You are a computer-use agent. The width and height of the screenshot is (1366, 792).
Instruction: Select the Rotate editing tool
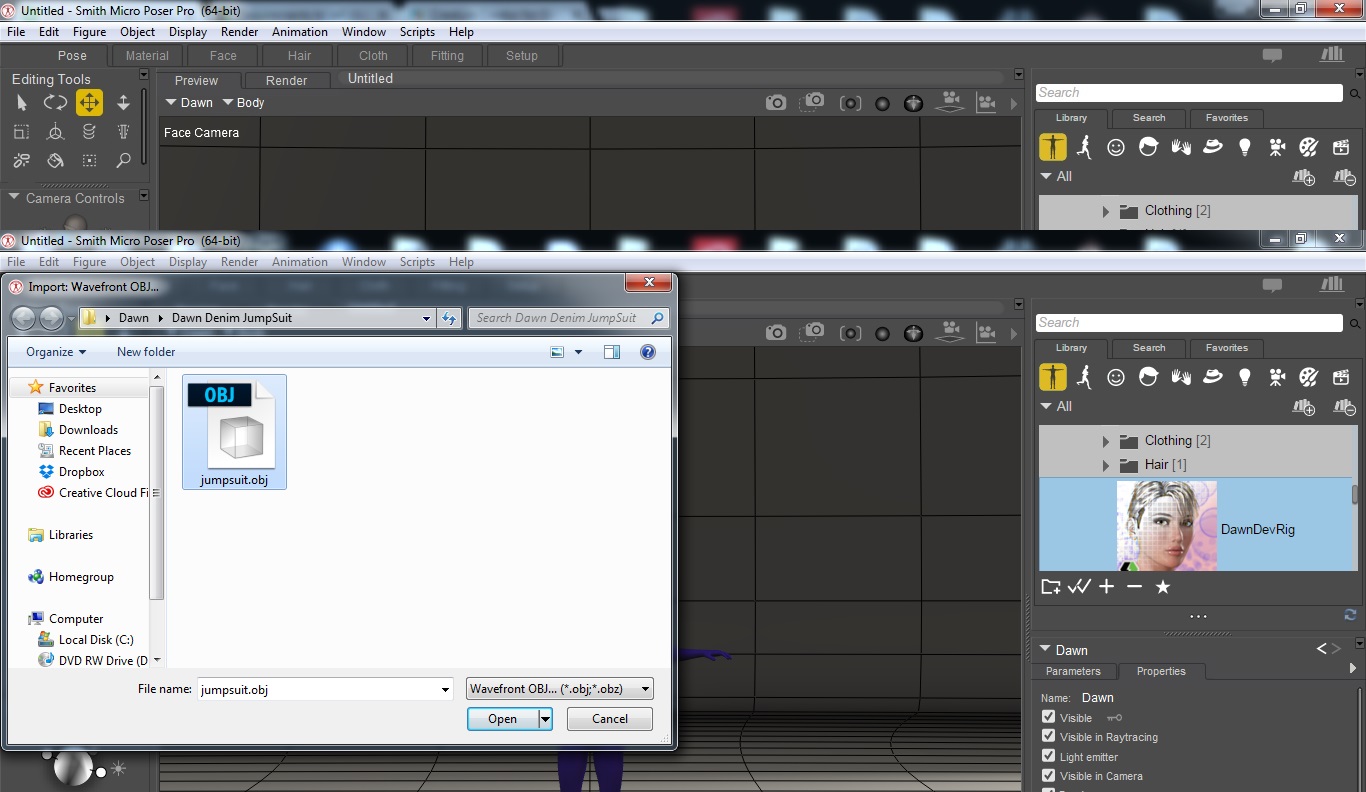[55, 103]
